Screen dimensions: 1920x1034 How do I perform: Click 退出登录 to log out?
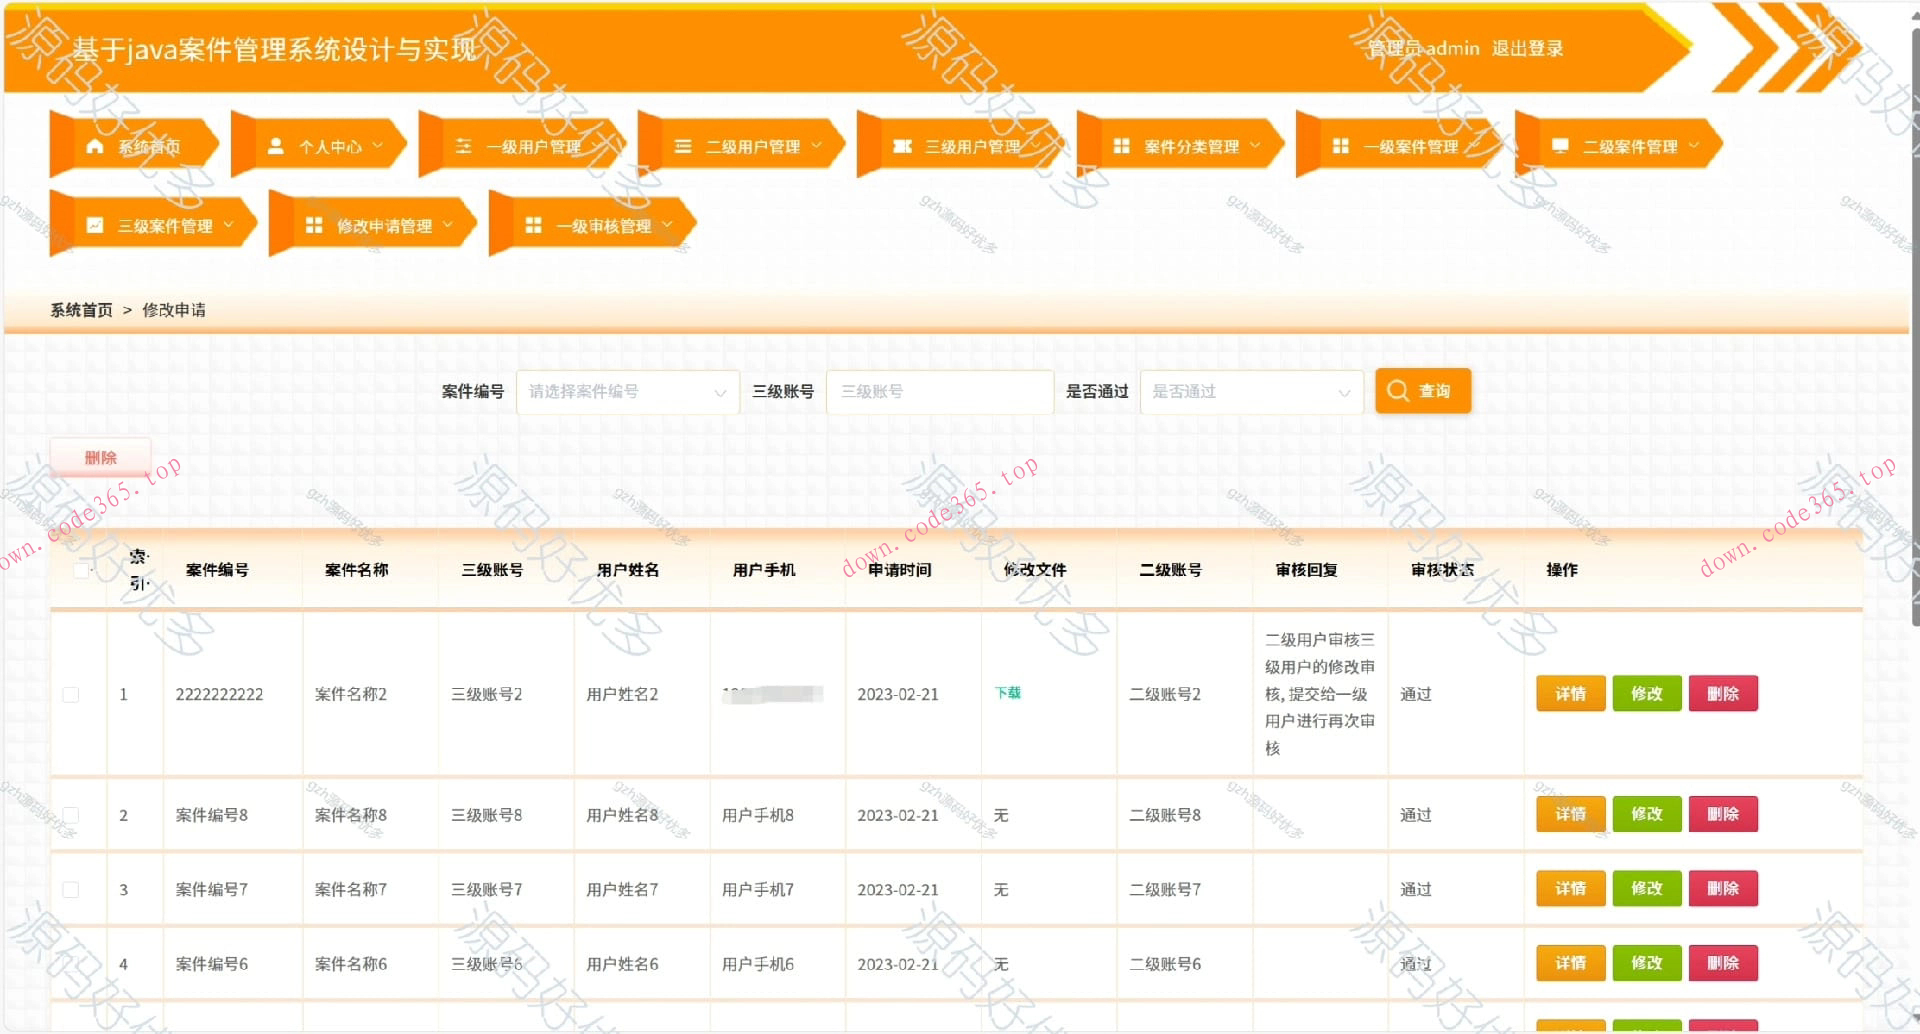(1527, 48)
